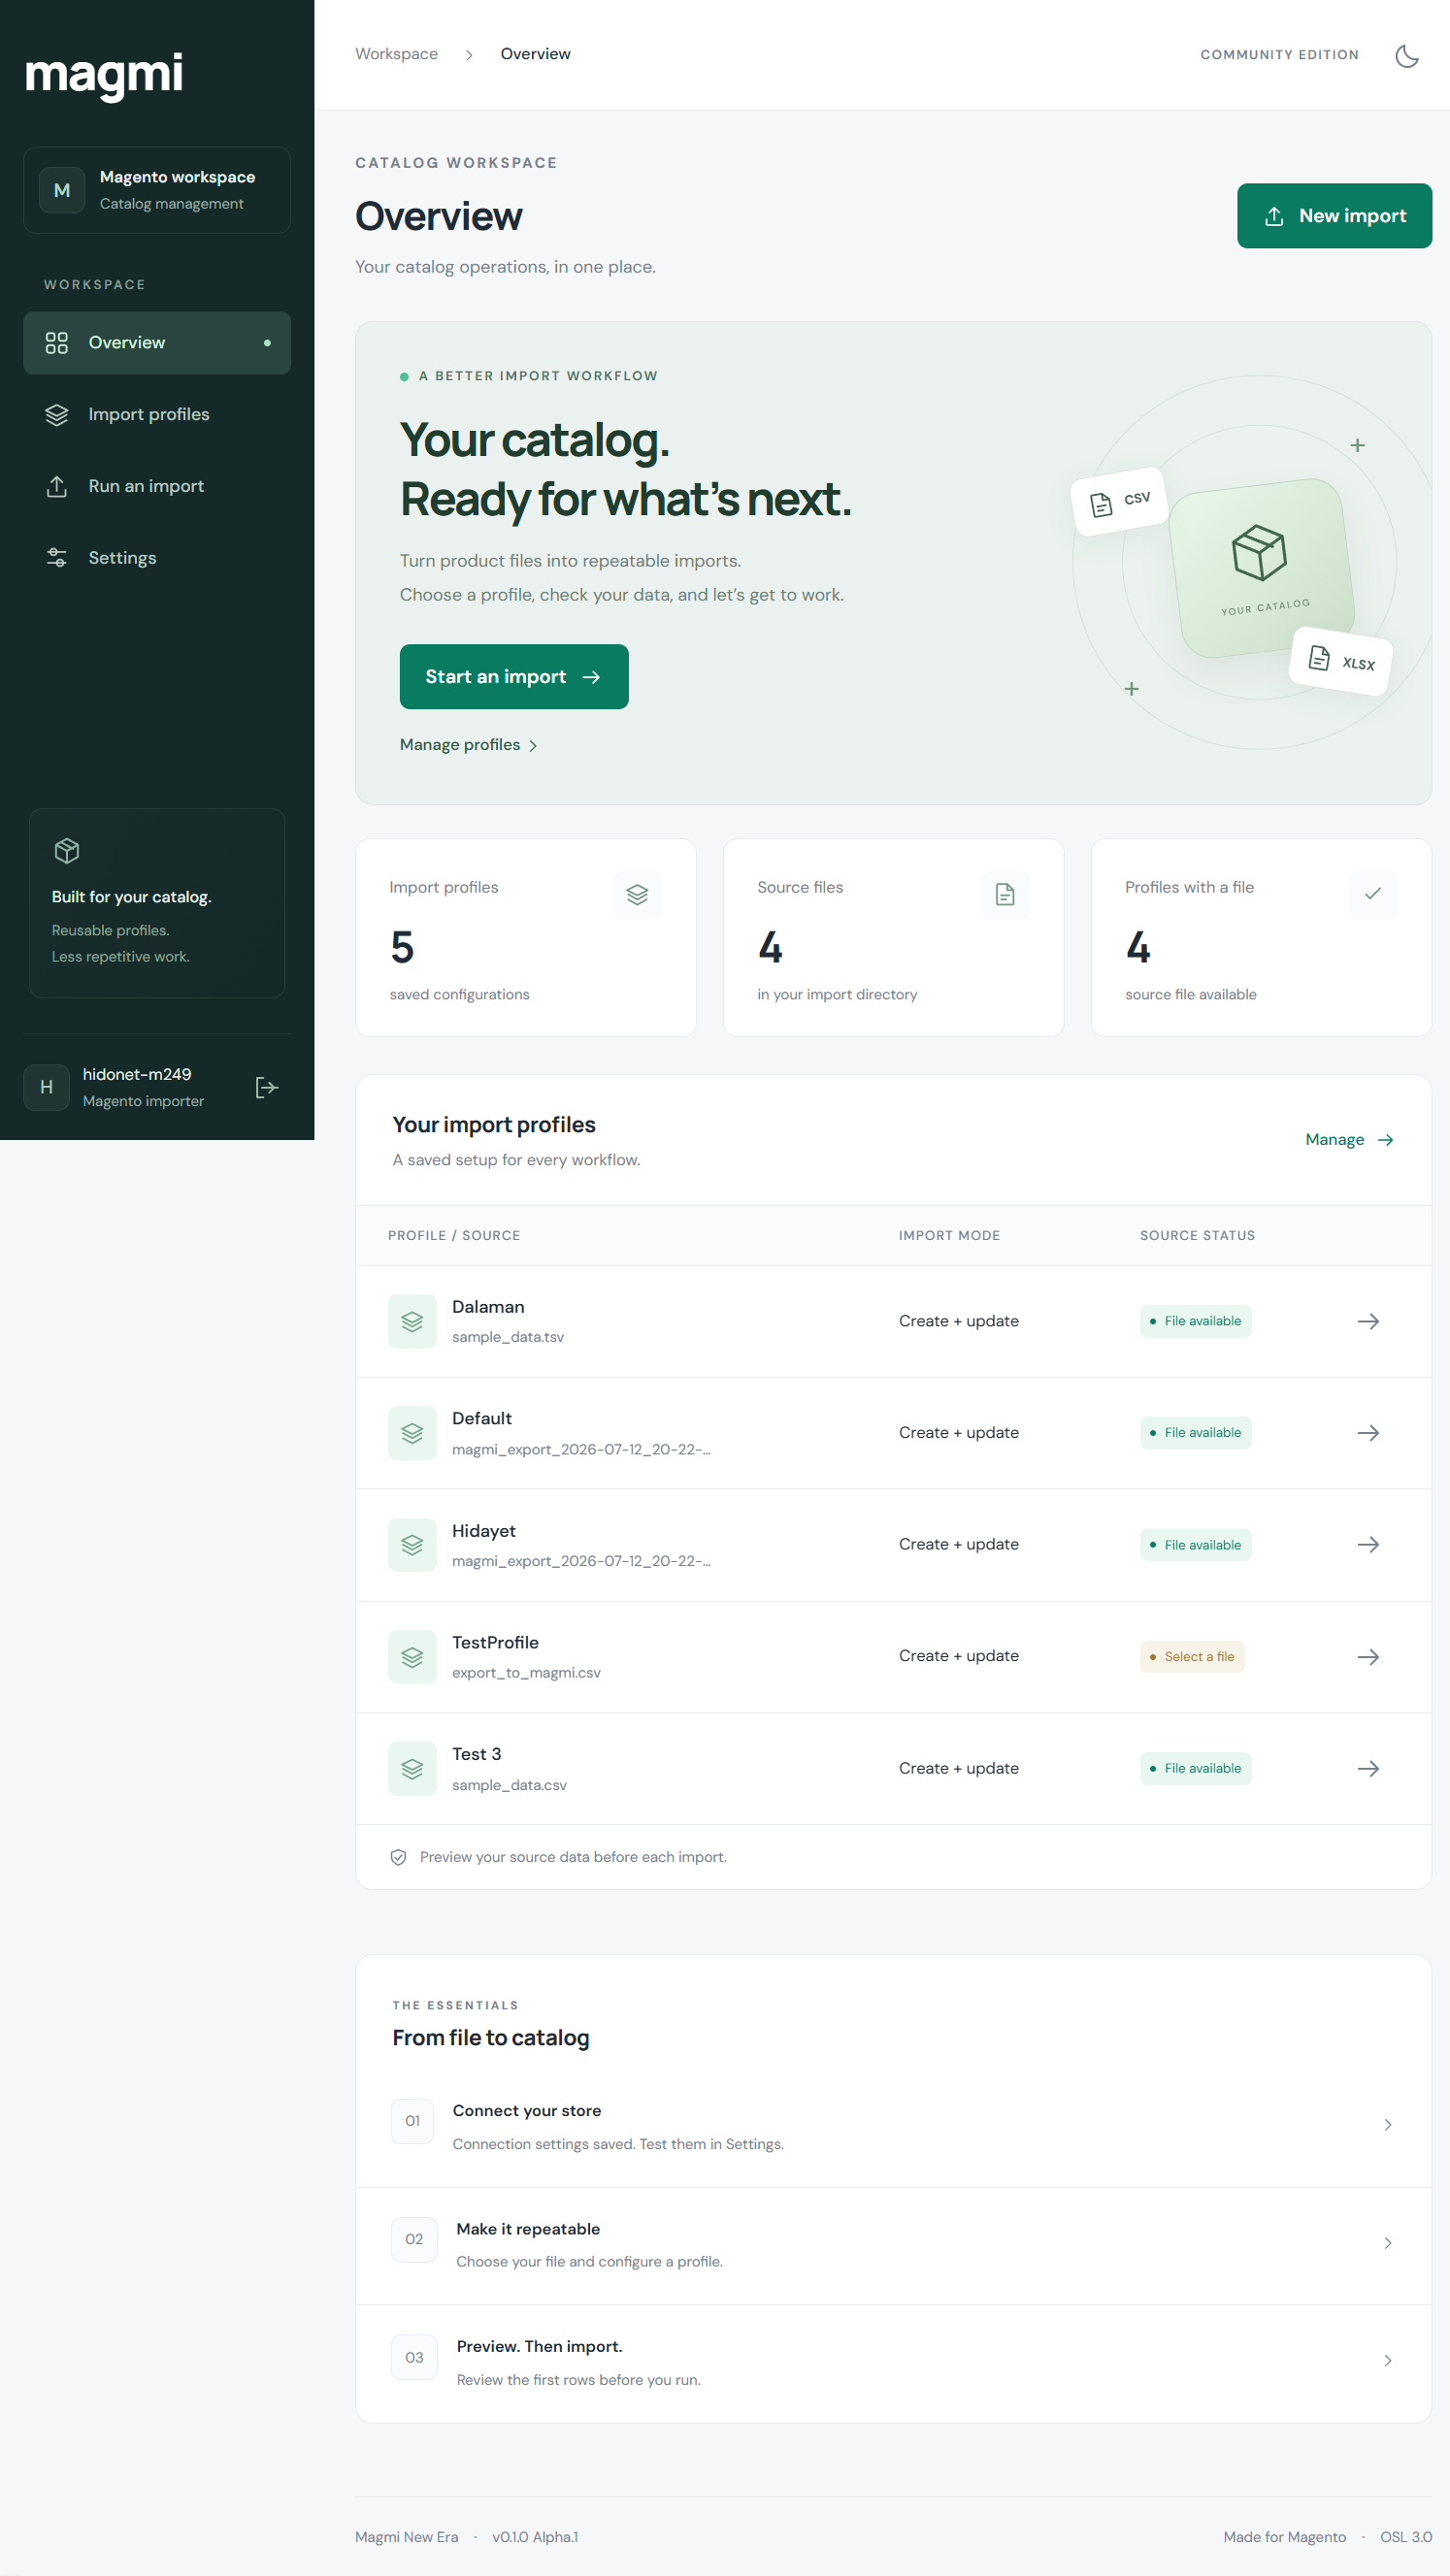Open the Manage link in Your import profiles
The image size is (1450, 2576).
point(1349,1140)
